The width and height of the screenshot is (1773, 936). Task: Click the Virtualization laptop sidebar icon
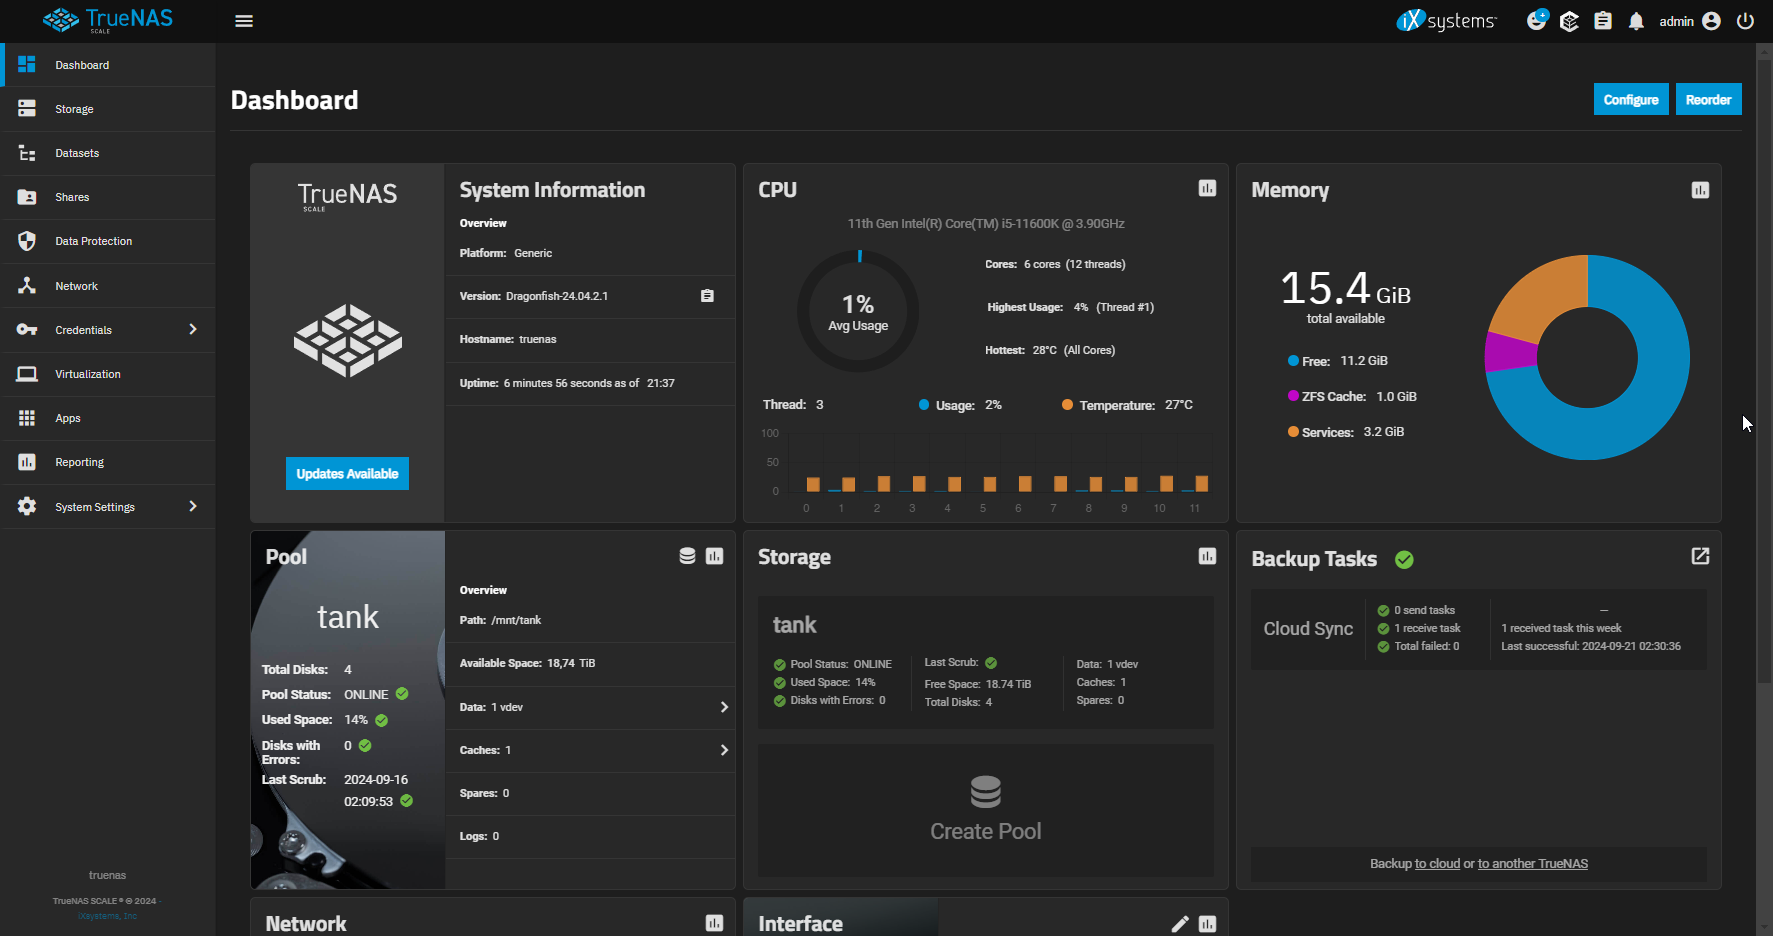pos(27,374)
